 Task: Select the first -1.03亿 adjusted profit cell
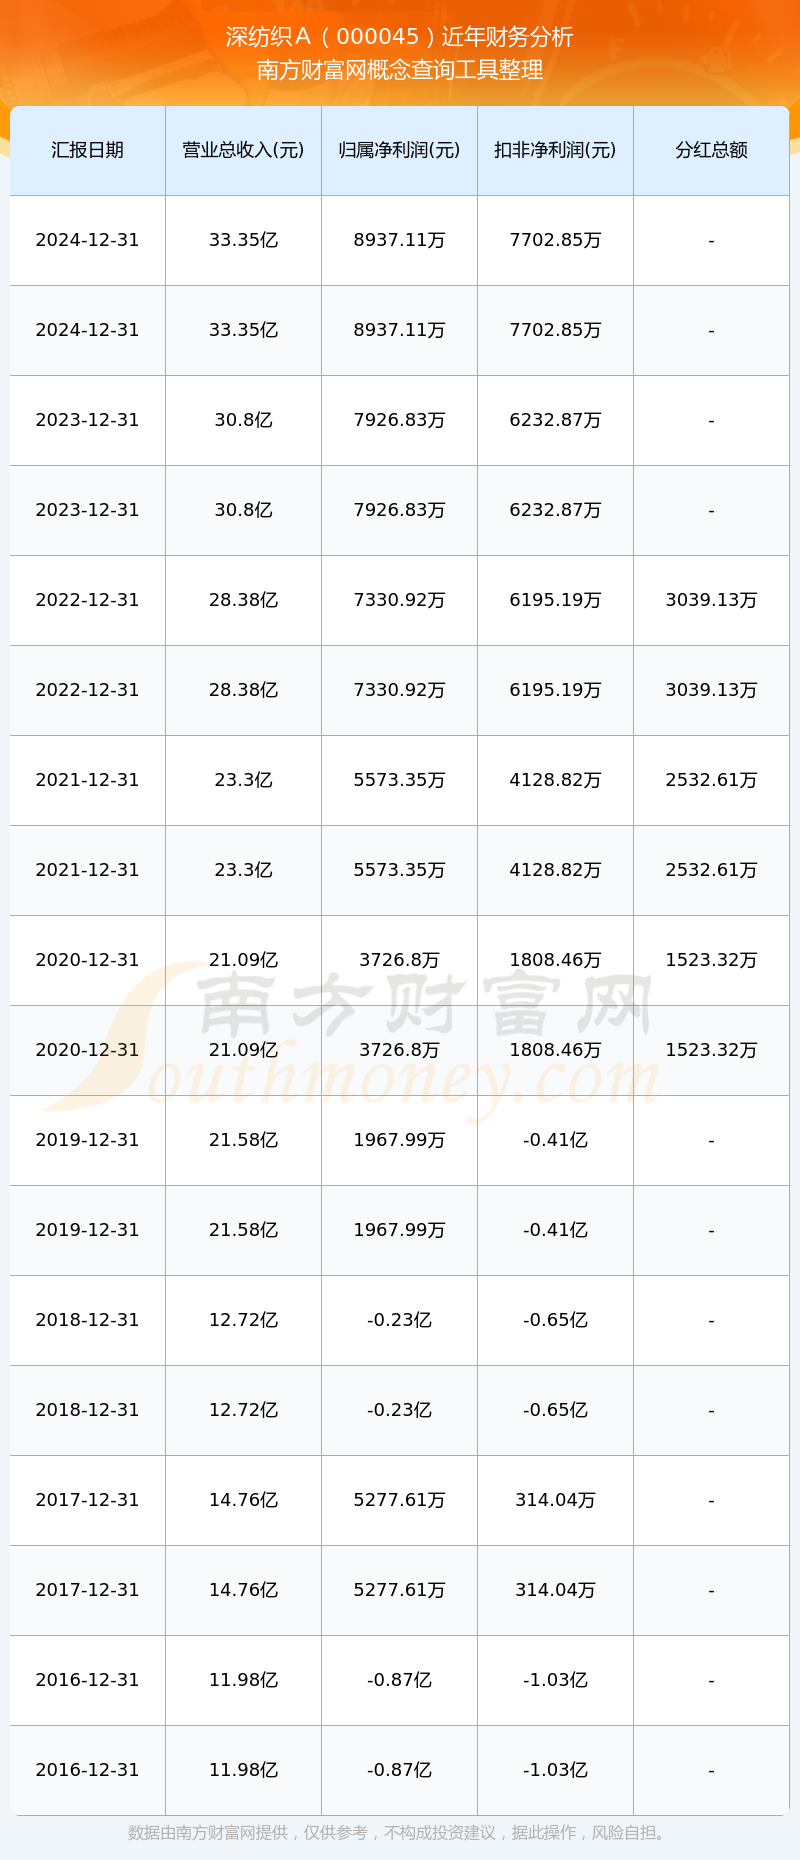click(x=555, y=1680)
